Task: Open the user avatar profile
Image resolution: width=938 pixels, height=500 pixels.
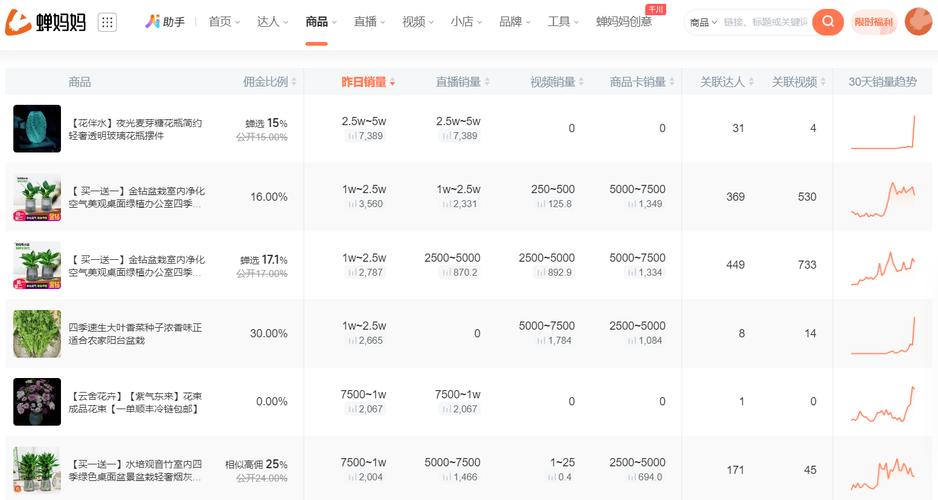Action: [x=917, y=22]
